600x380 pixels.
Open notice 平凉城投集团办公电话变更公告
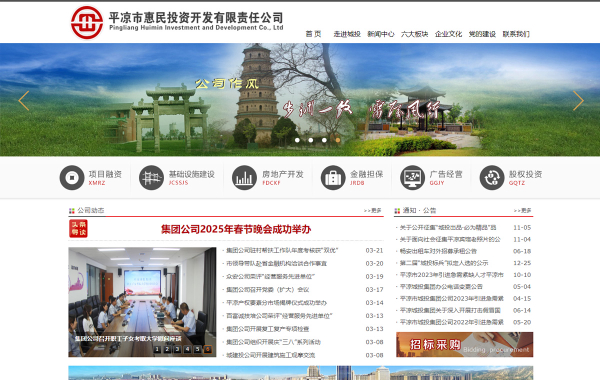[x=441, y=286]
